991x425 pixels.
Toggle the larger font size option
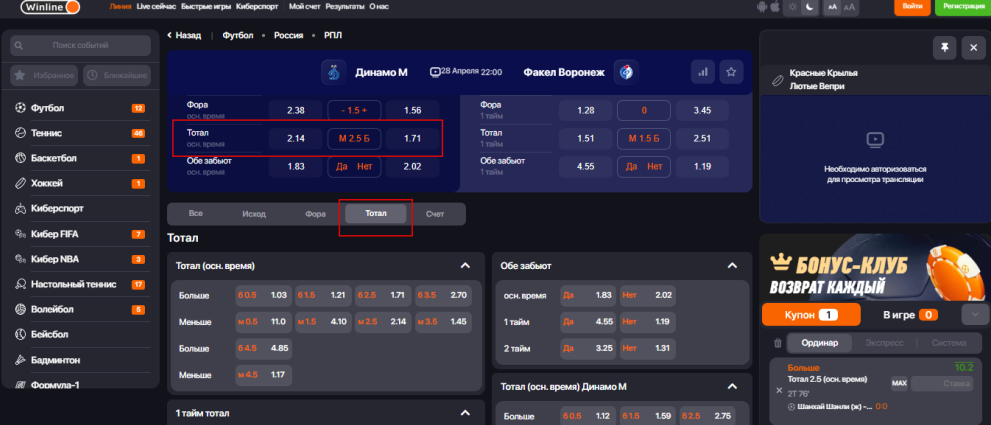849,7
